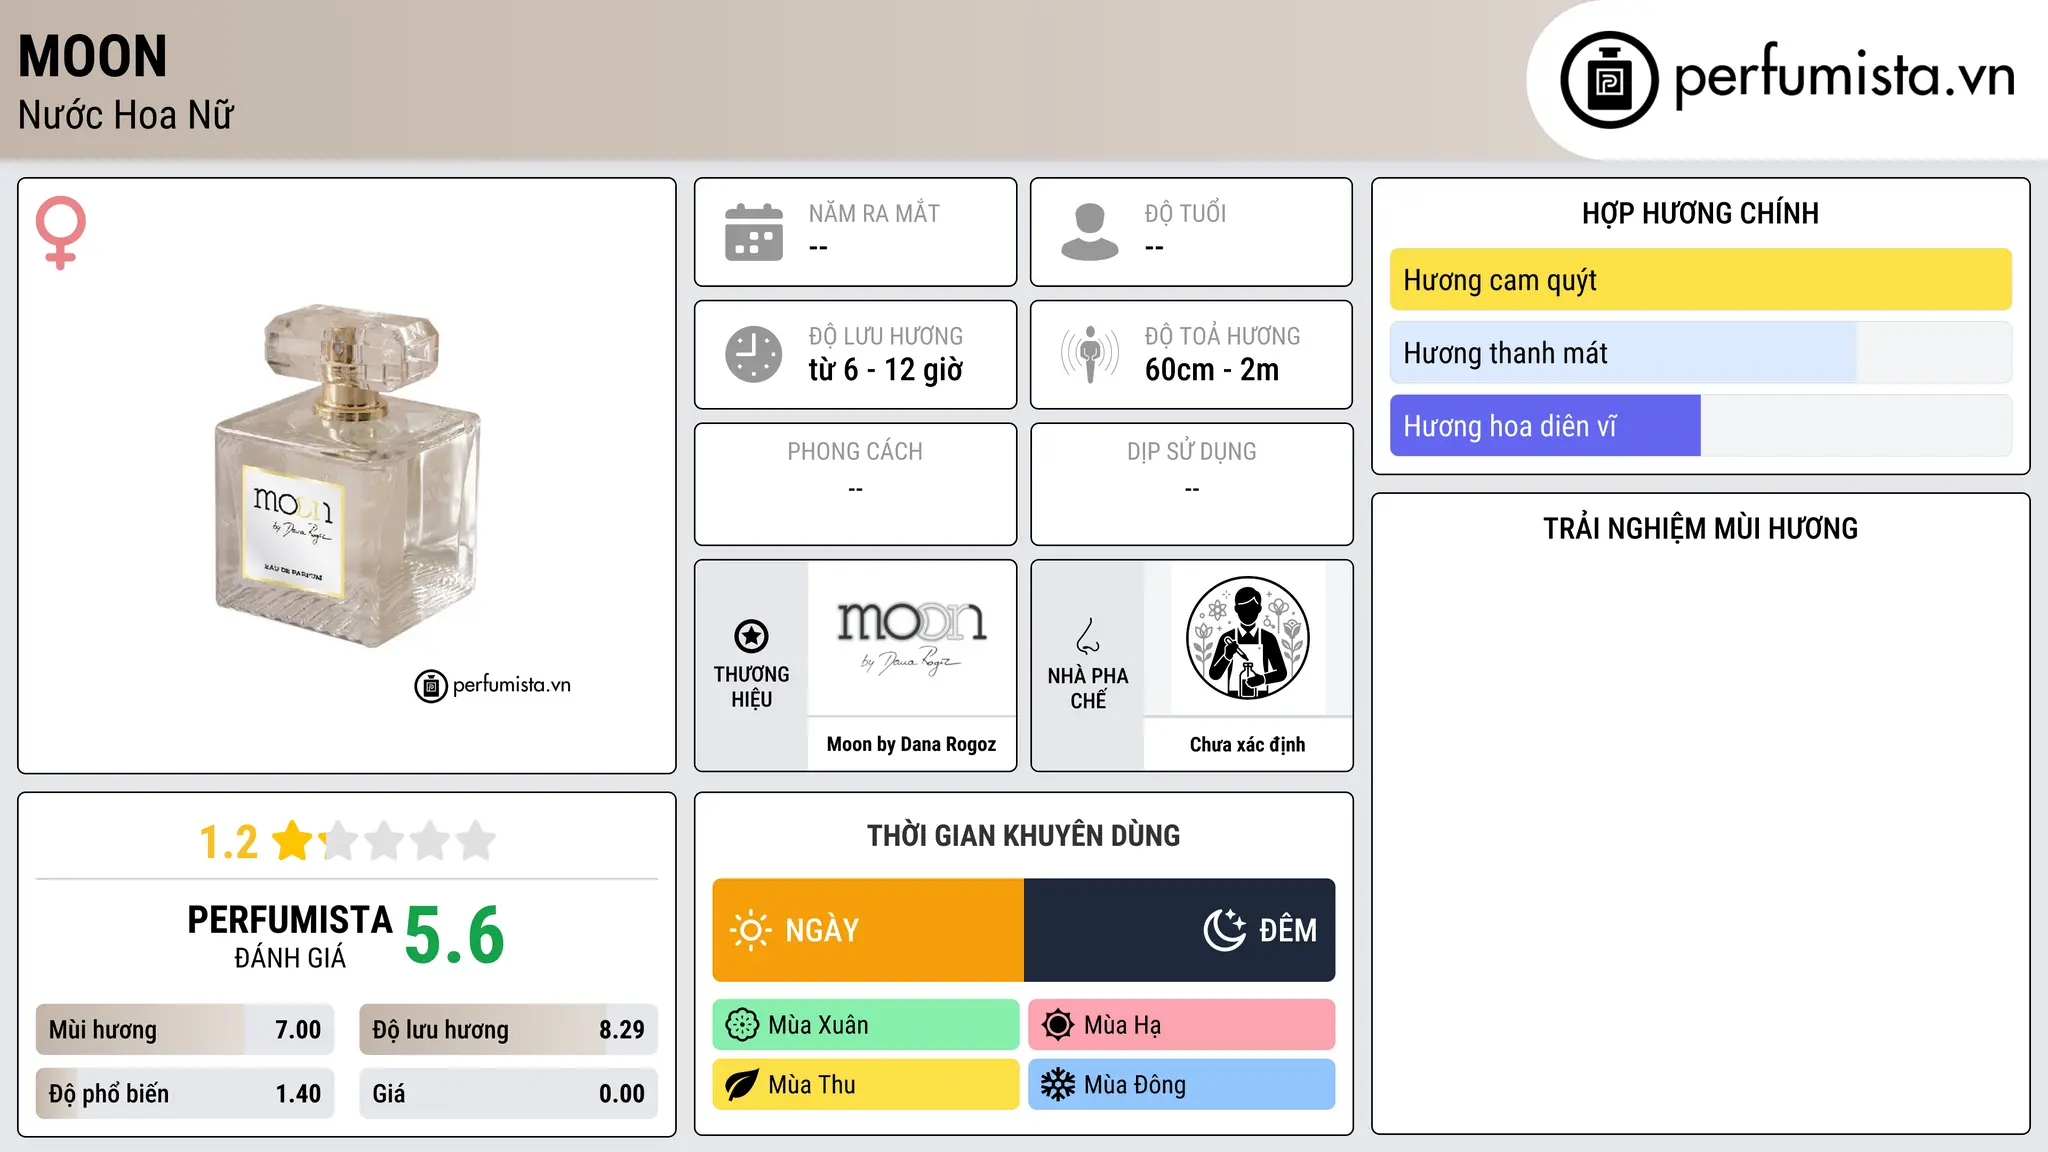Click the 5.6 Perfumista score
The width and height of the screenshot is (2048, 1152).
pos(455,935)
